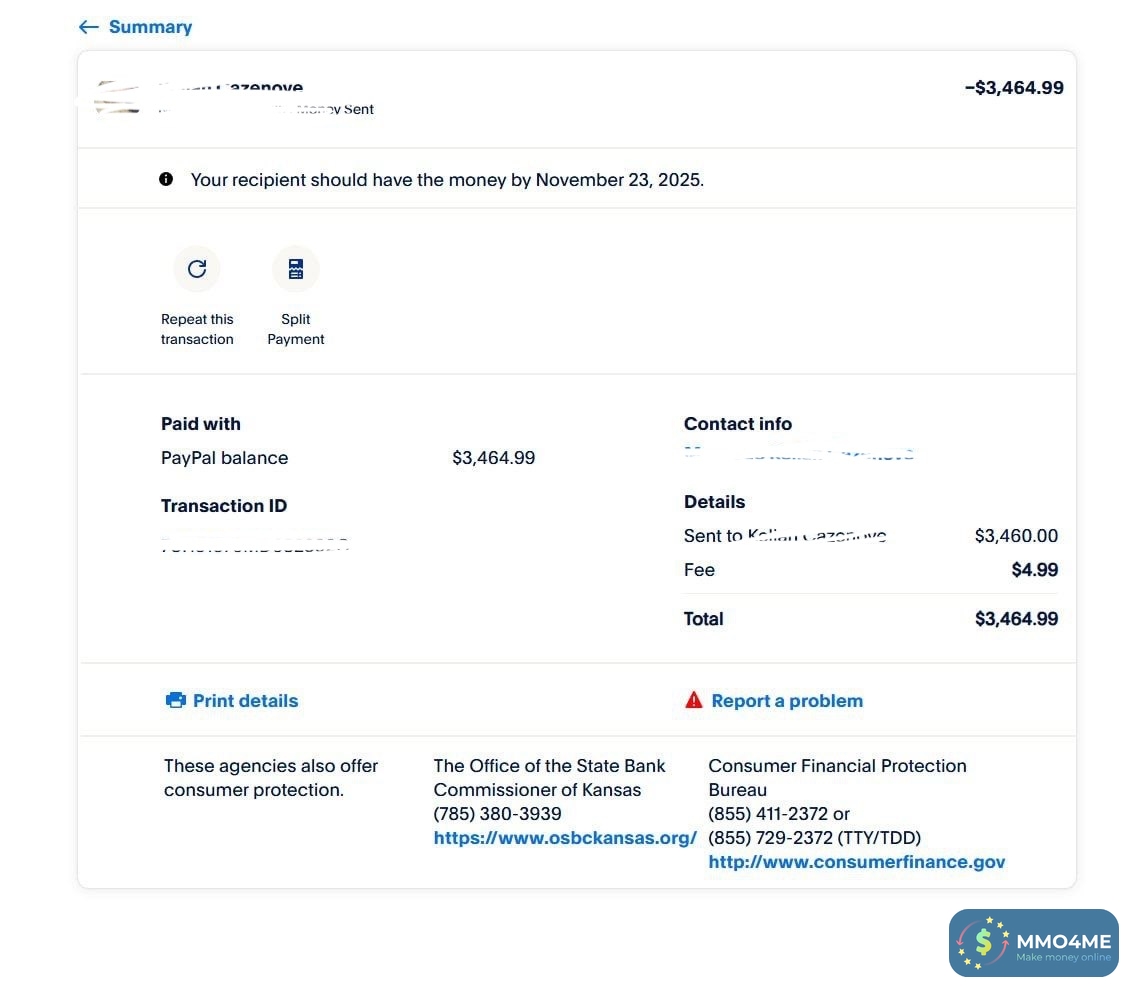Click the printer icon beside Print details
This screenshot has width=1139, height=996.
[x=176, y=700]
